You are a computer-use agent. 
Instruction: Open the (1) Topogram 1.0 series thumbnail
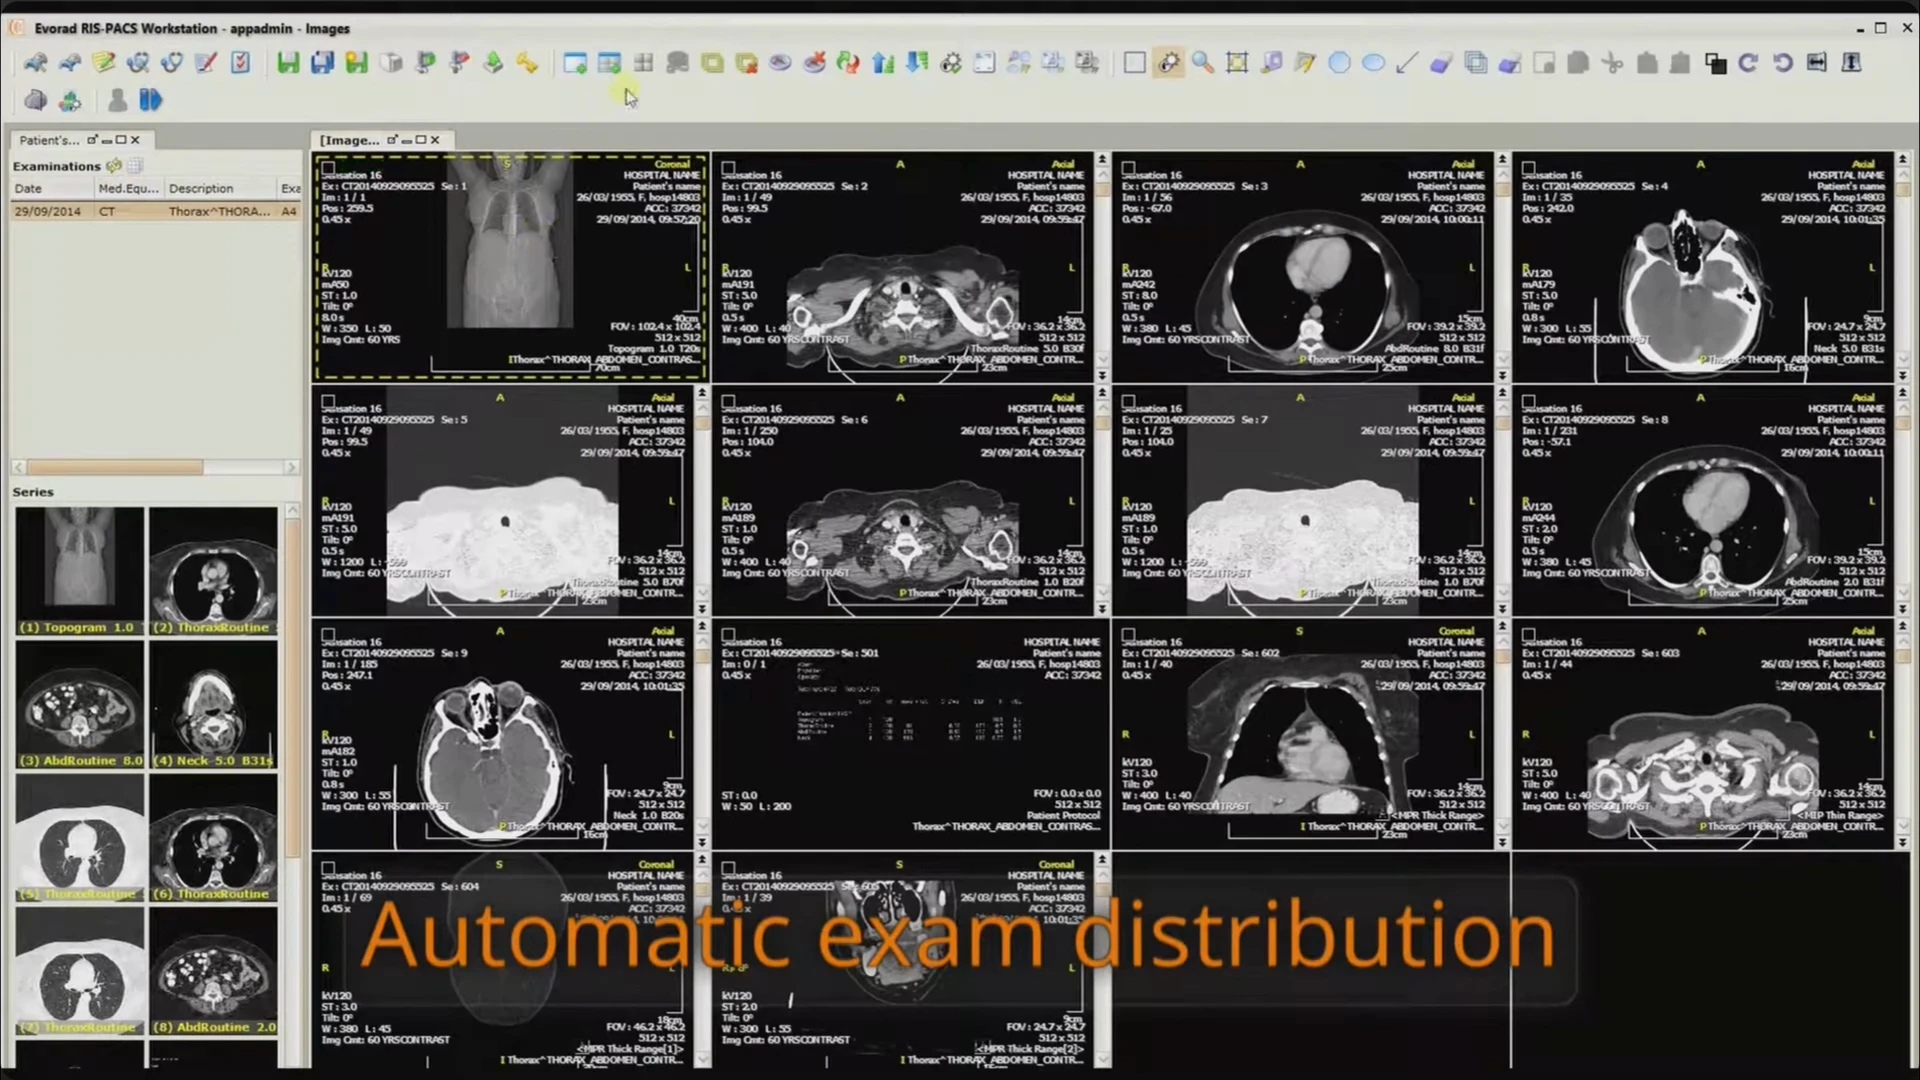point(79,570)
